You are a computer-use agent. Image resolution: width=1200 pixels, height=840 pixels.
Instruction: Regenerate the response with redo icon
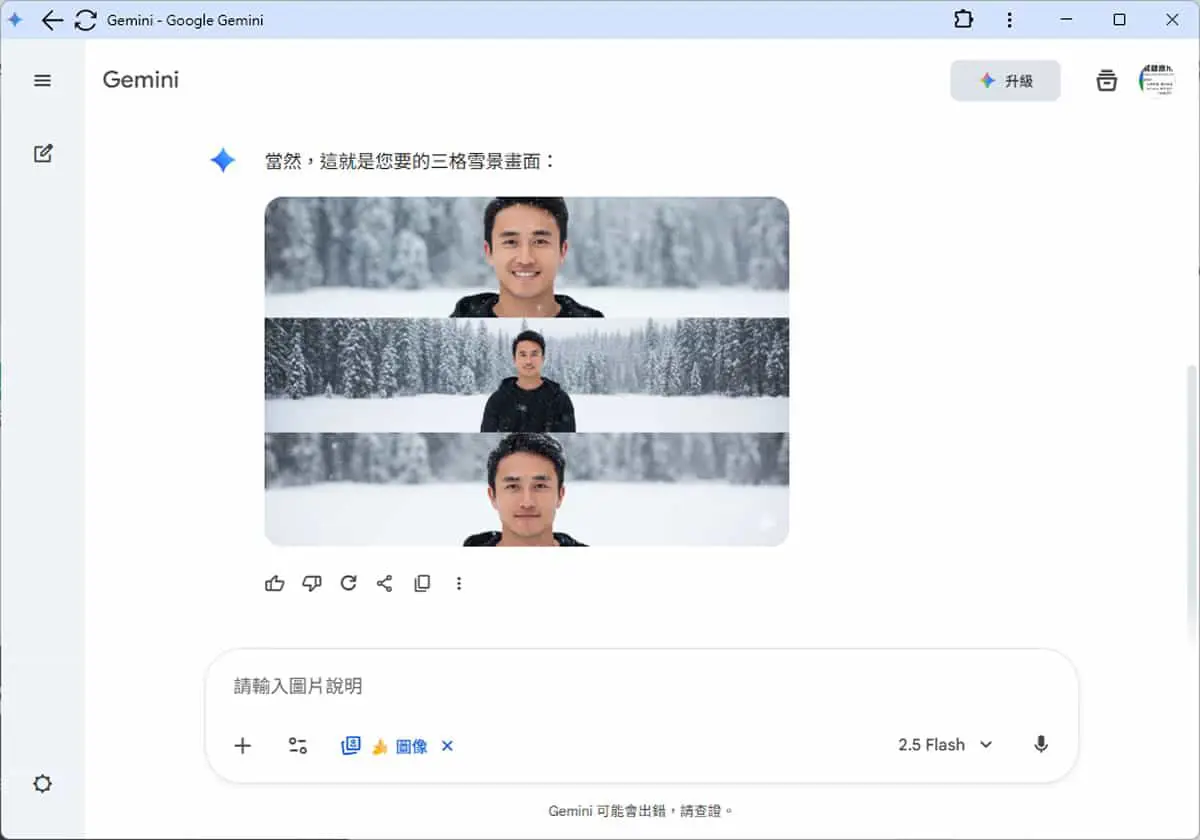click(x=348, y=583)
